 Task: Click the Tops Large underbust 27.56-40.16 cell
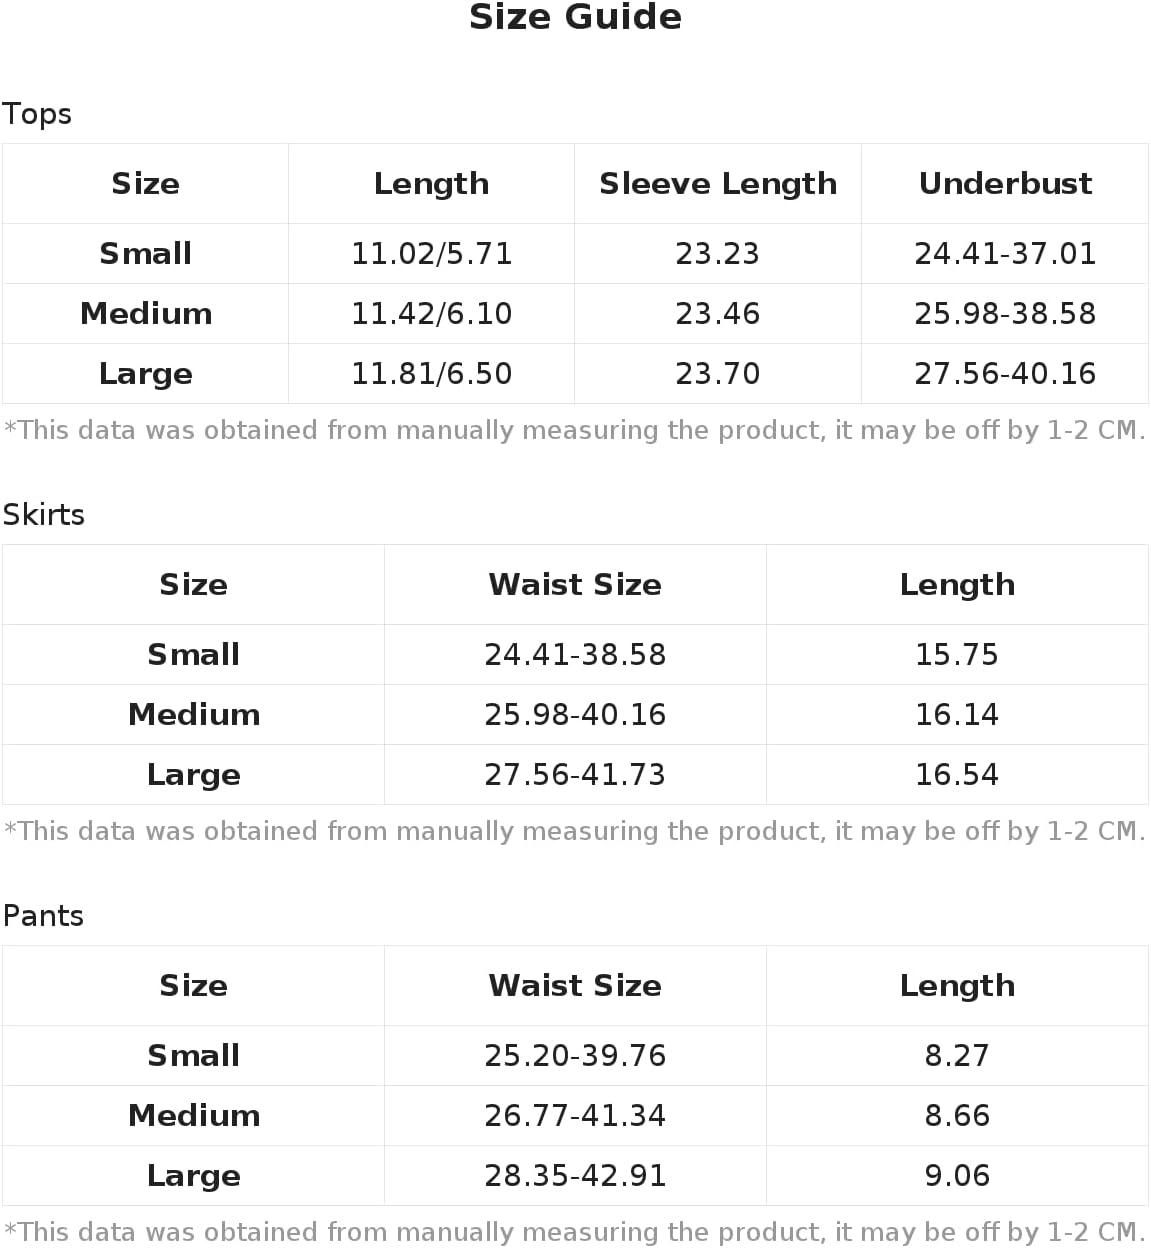[x=1005, y=374]
